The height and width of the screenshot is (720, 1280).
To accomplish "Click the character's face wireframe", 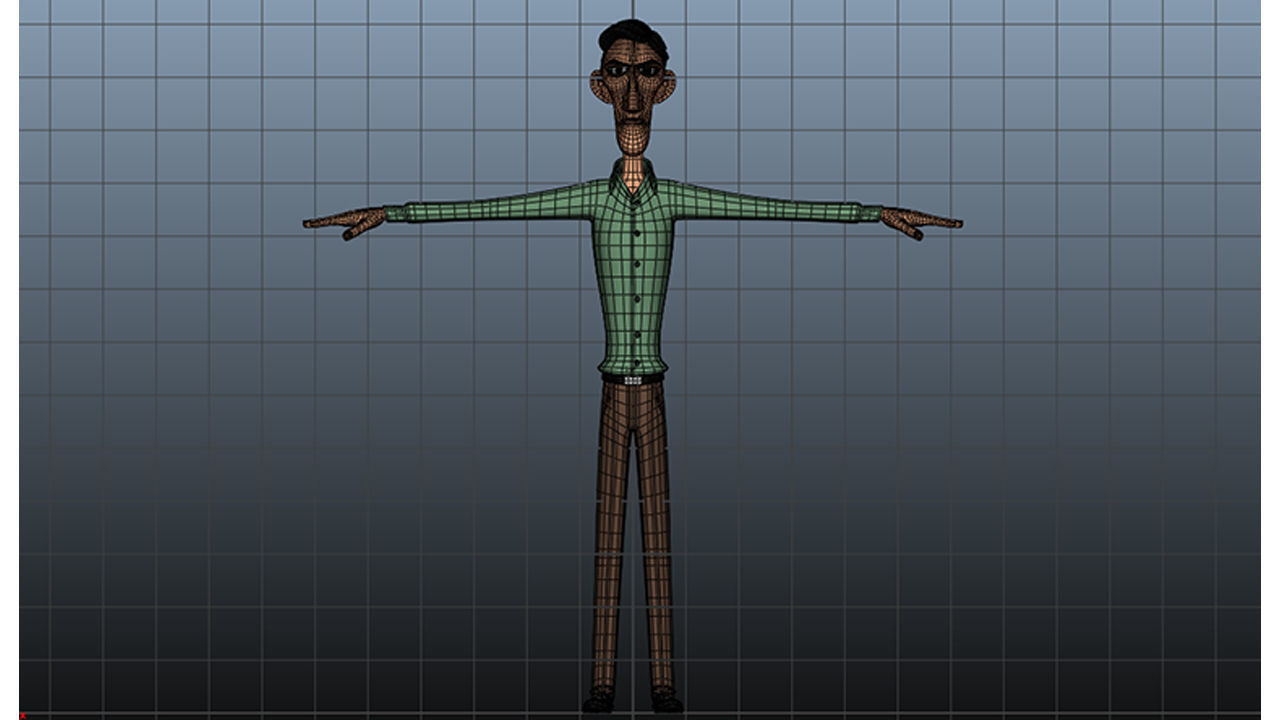I will click(x=632, y=98).
